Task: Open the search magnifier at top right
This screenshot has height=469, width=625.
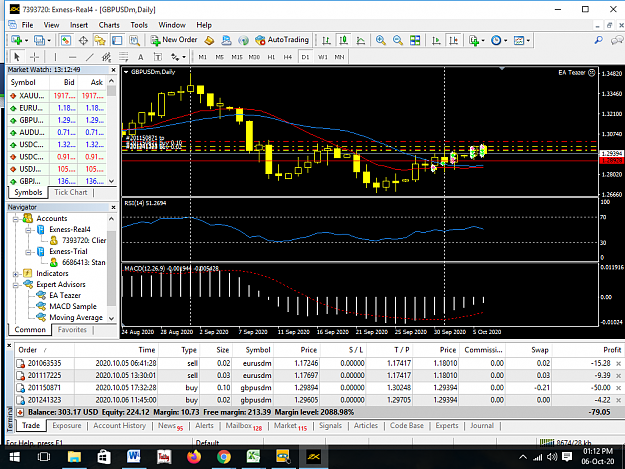Action: [598, 40]
